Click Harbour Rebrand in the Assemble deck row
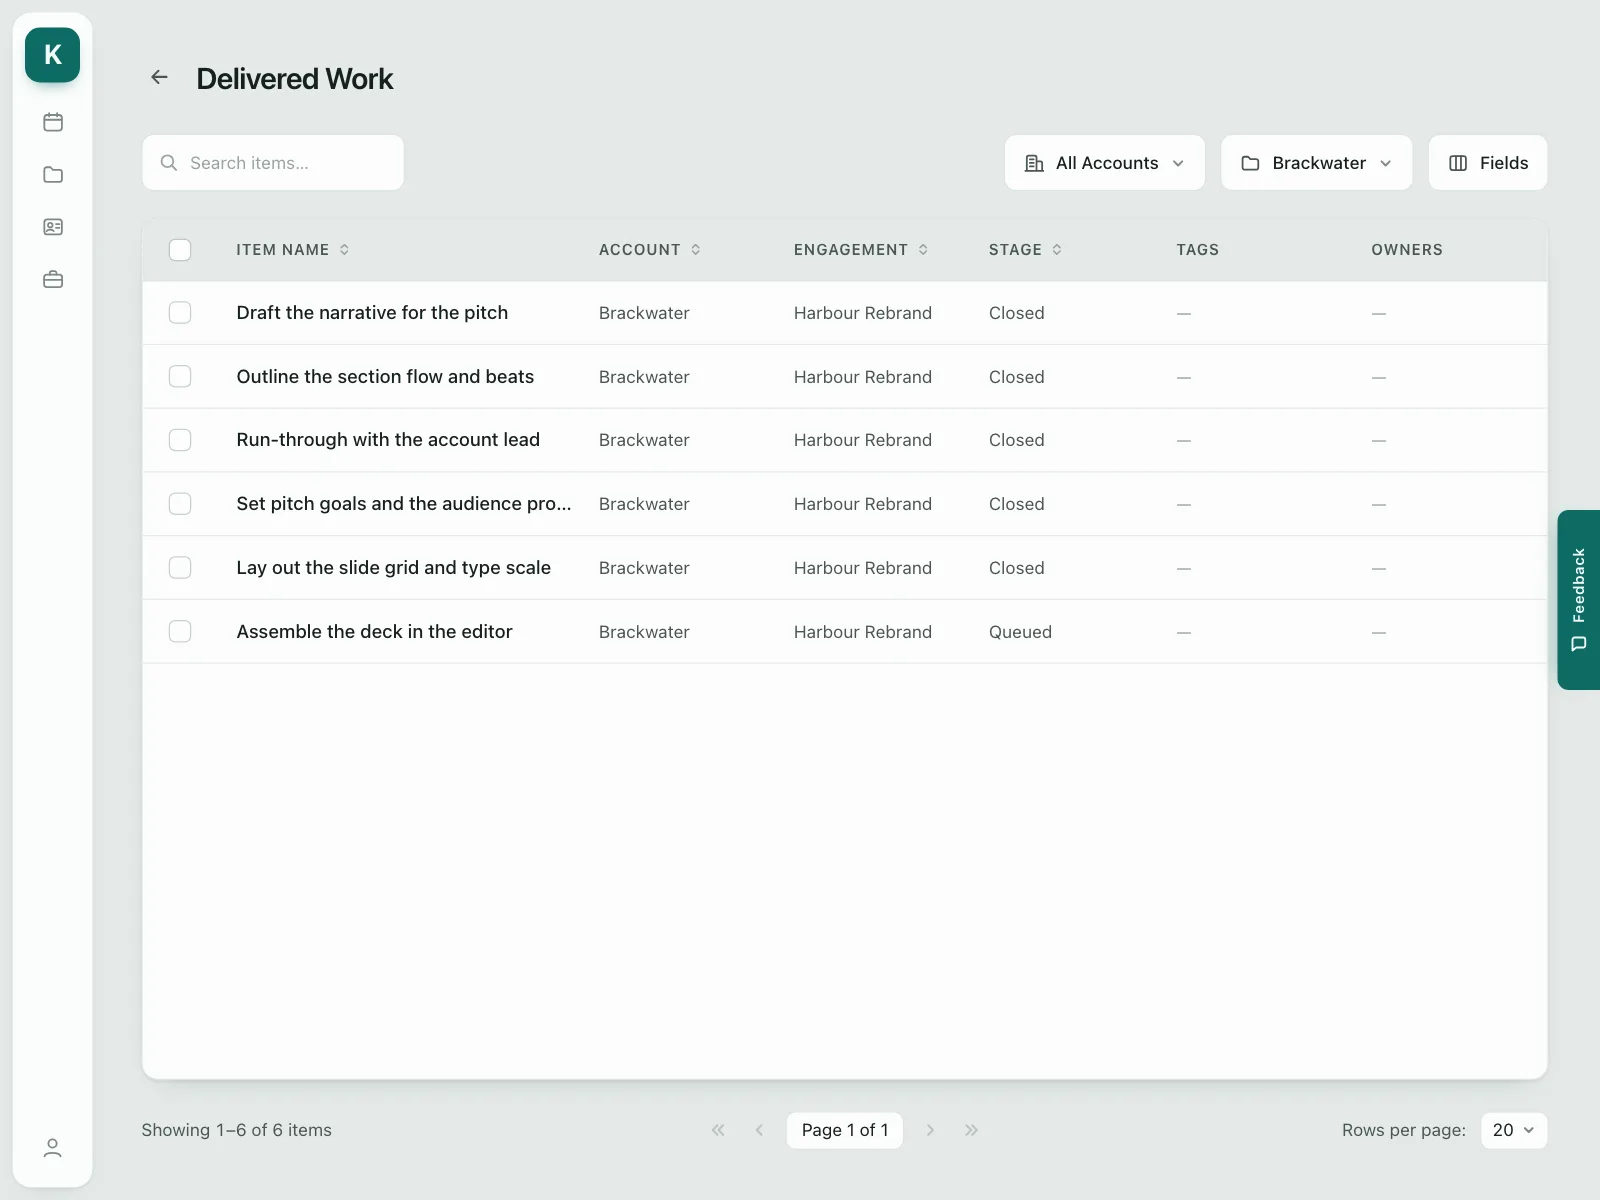 click(863, 632)
